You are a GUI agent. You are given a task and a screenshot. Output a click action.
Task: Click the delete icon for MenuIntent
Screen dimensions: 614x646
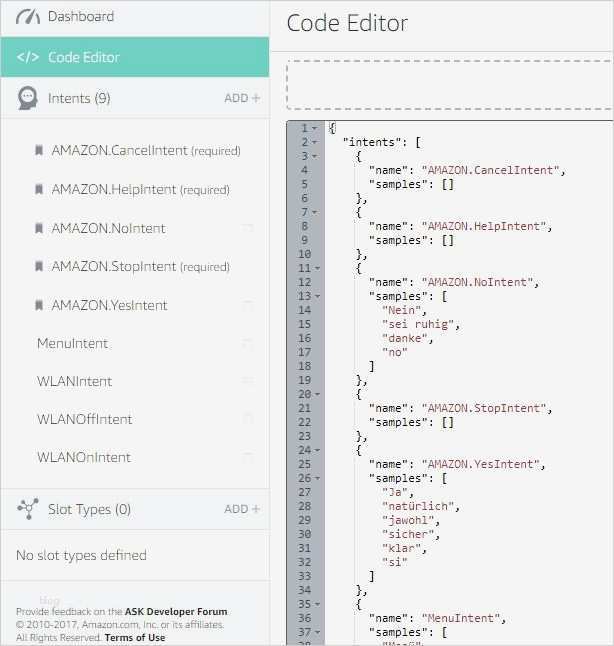248,343
